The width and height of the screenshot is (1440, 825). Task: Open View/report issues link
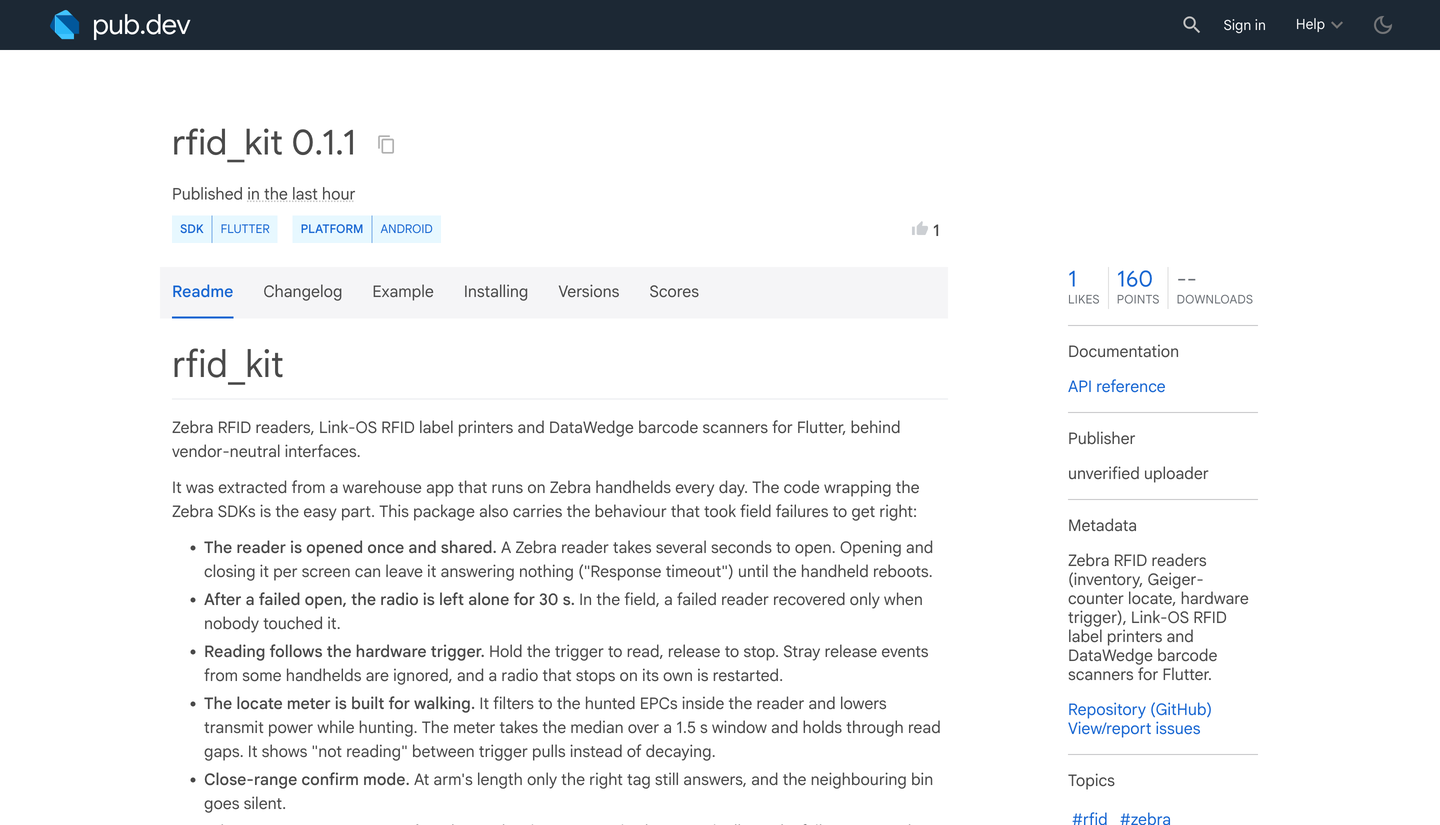(x=1134, y=728)
